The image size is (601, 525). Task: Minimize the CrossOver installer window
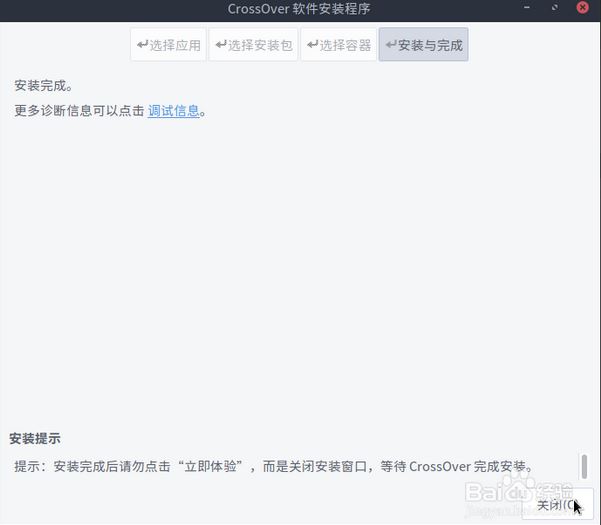(527, 8)
